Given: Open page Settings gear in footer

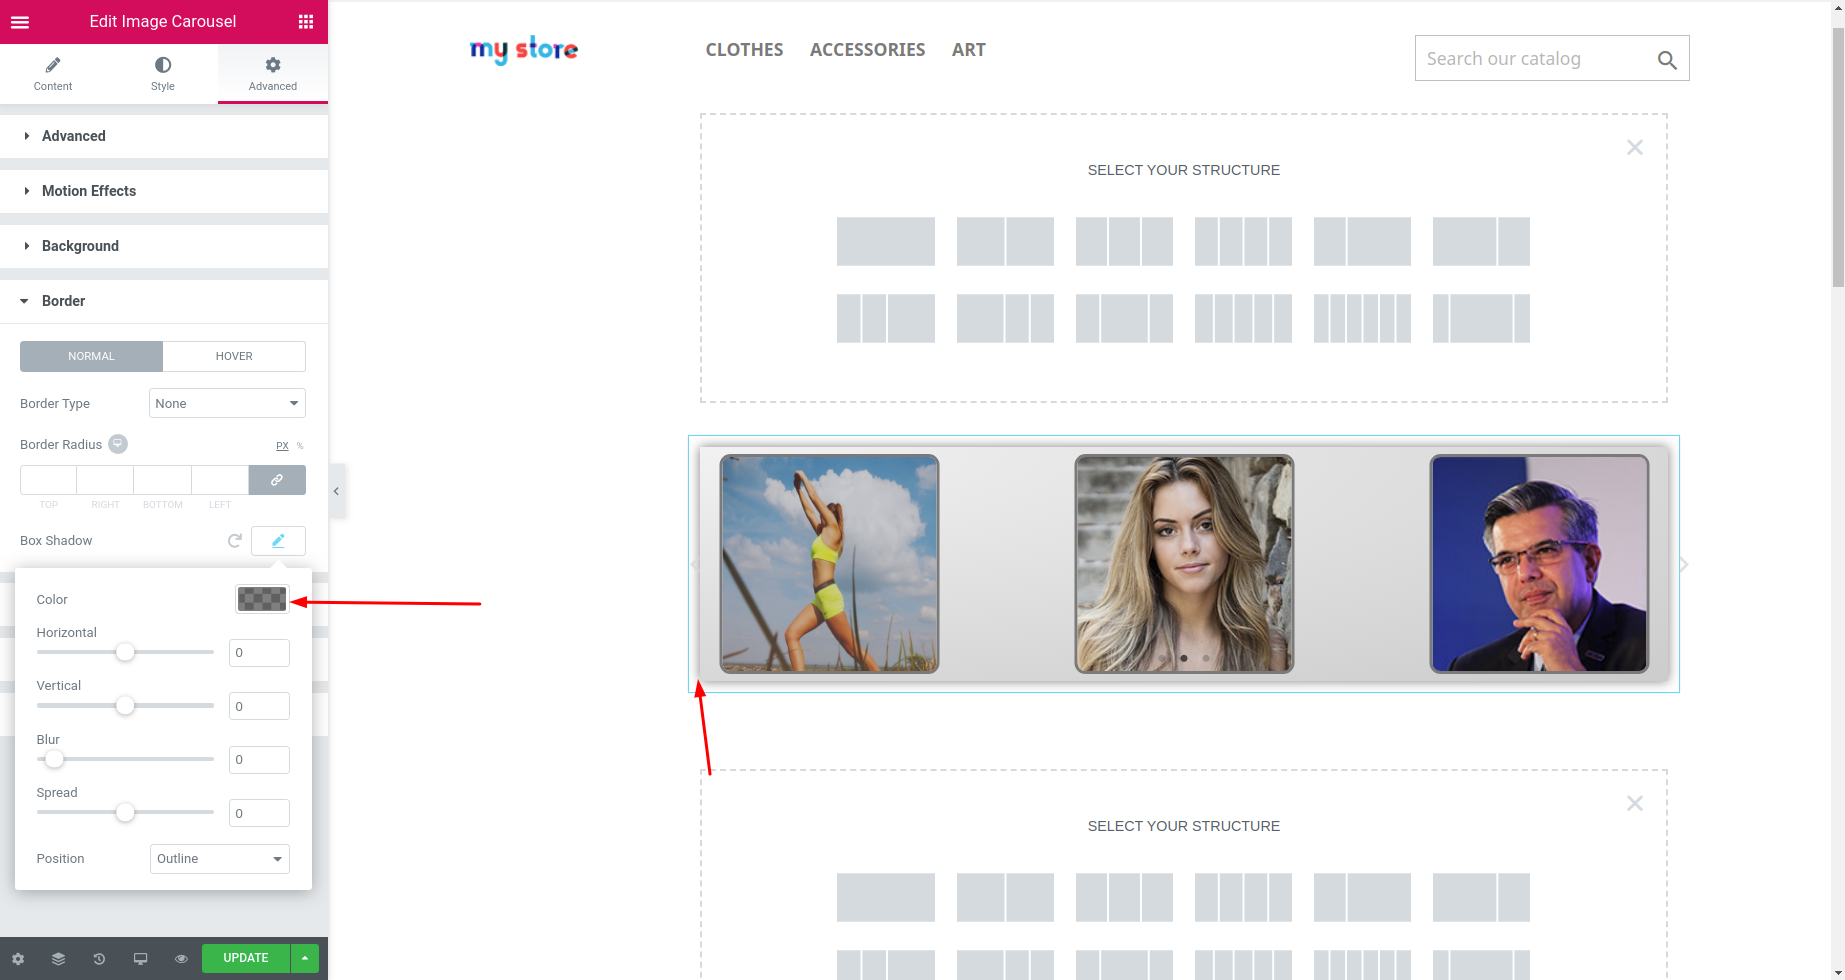Looking at the screenshot, I should [18, 958].
